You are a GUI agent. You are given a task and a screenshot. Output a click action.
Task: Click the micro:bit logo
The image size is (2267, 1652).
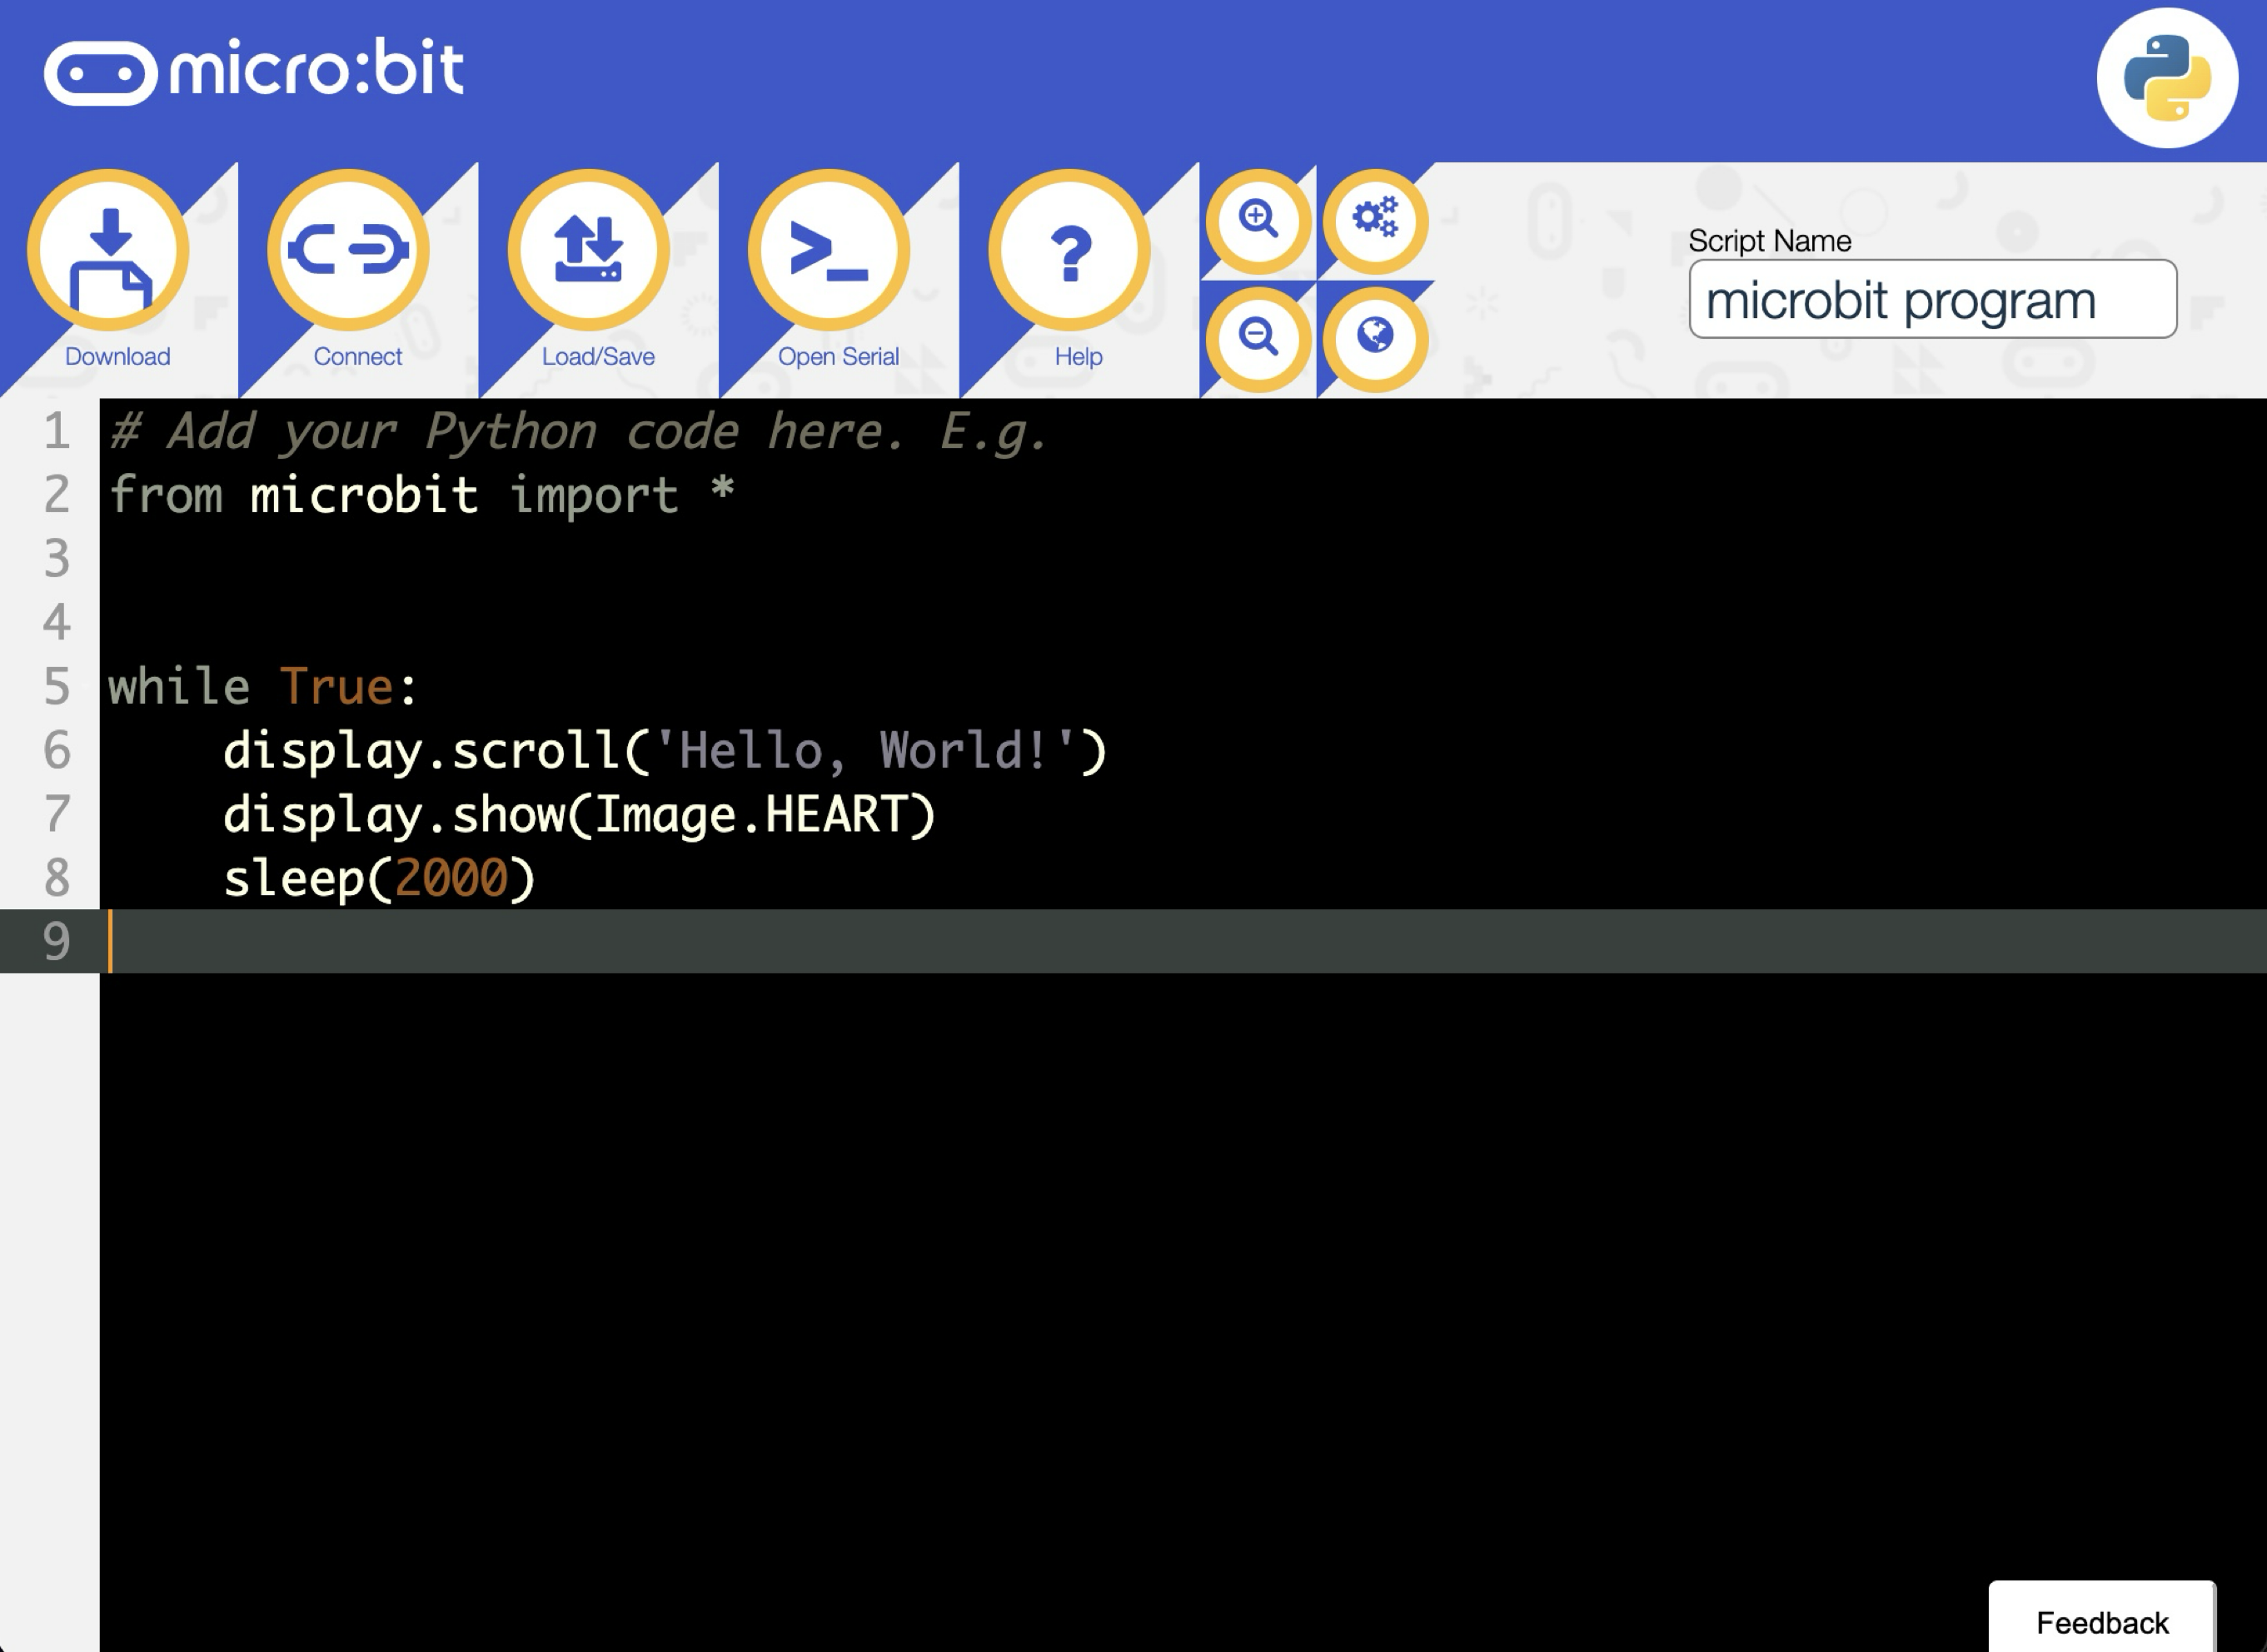pyautogui.click(x=254, y=70)
